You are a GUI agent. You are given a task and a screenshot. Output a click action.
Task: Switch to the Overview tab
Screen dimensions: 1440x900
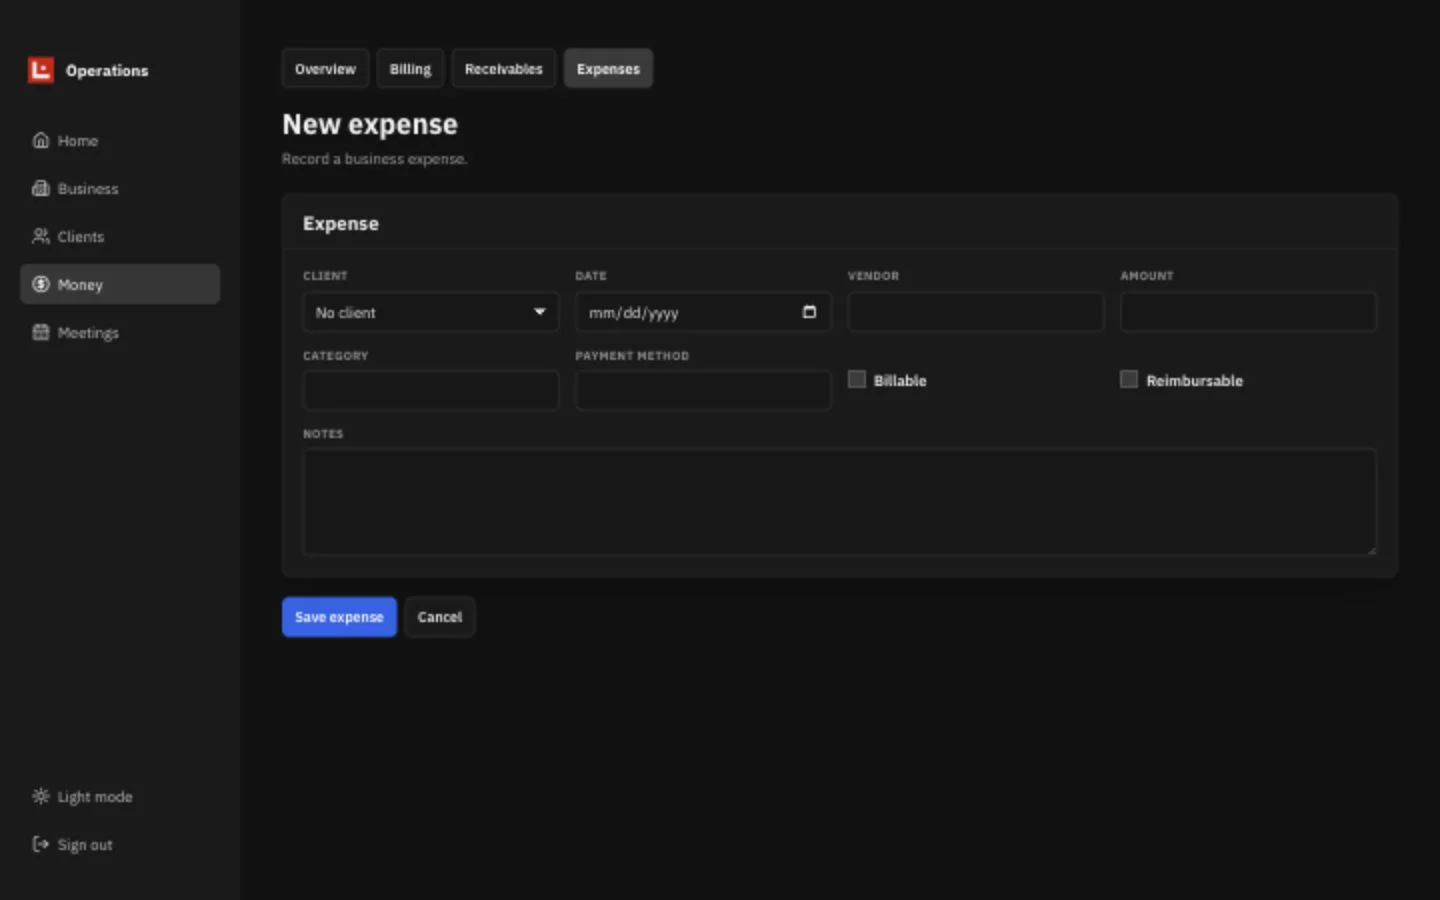[325, 68]
